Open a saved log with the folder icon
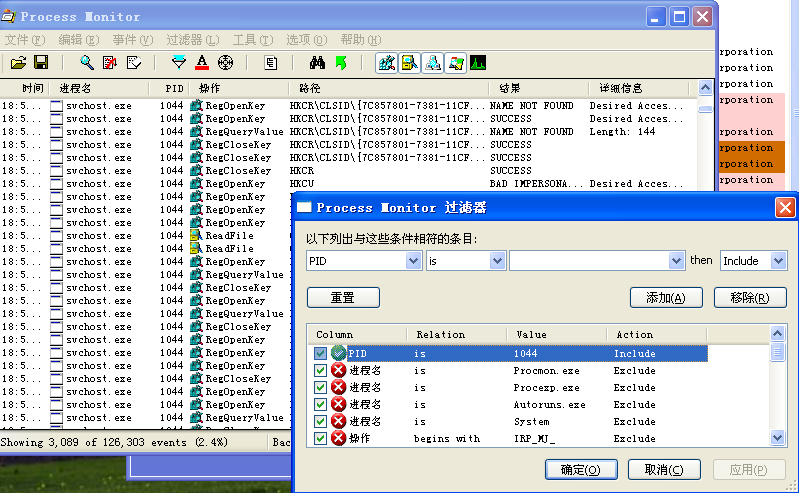 [x=18, y=63]
